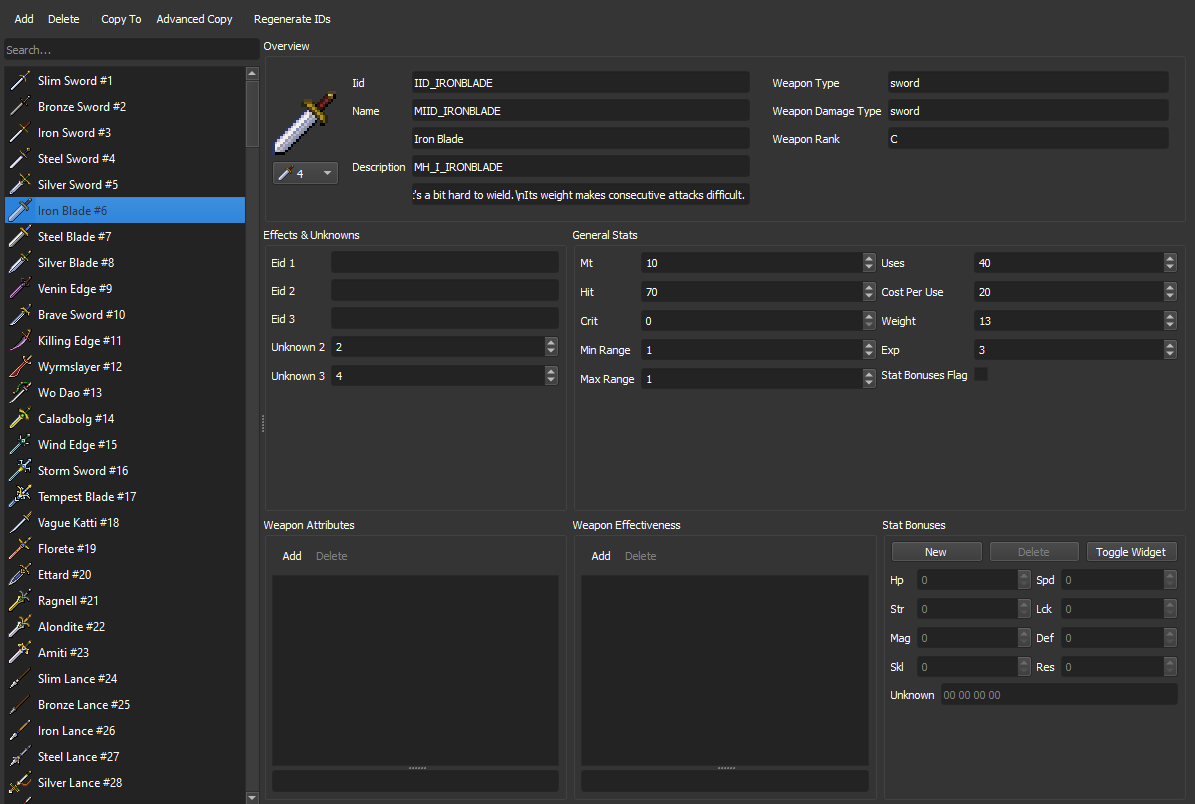Click the Toggle Widget button
1195x804 pixels.
tap(1132, 552)
